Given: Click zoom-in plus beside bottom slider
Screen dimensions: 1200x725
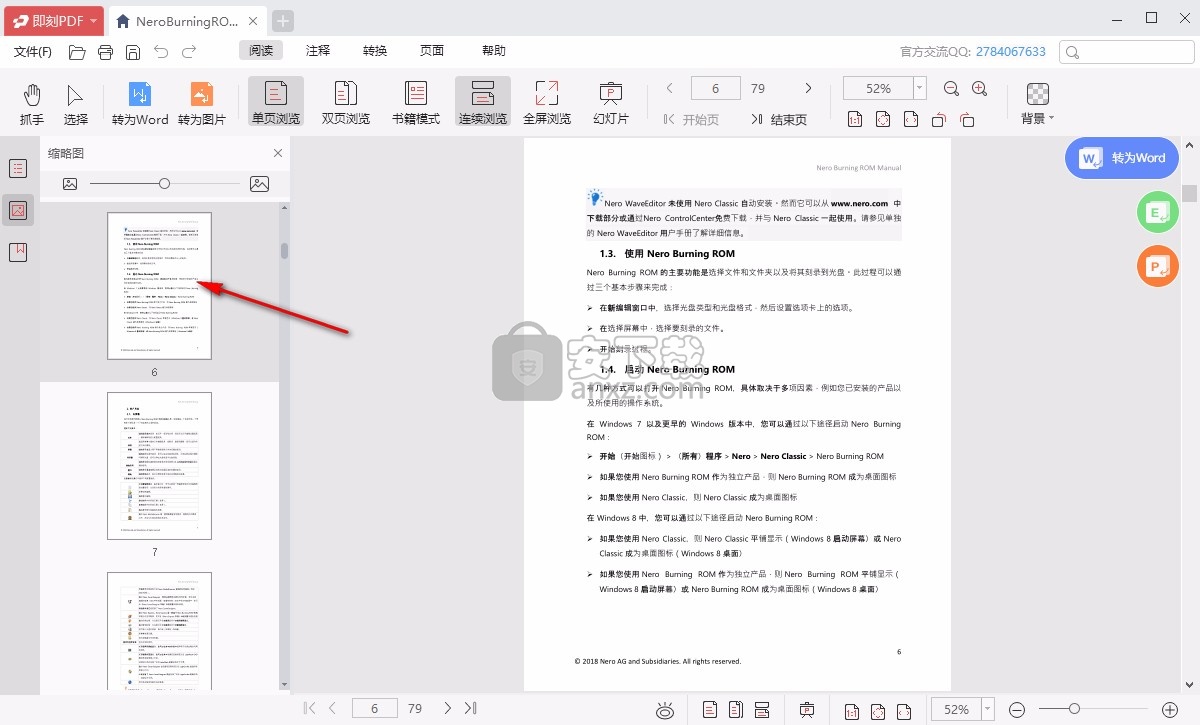Looking at the screenshot, I should point(1169,709).
